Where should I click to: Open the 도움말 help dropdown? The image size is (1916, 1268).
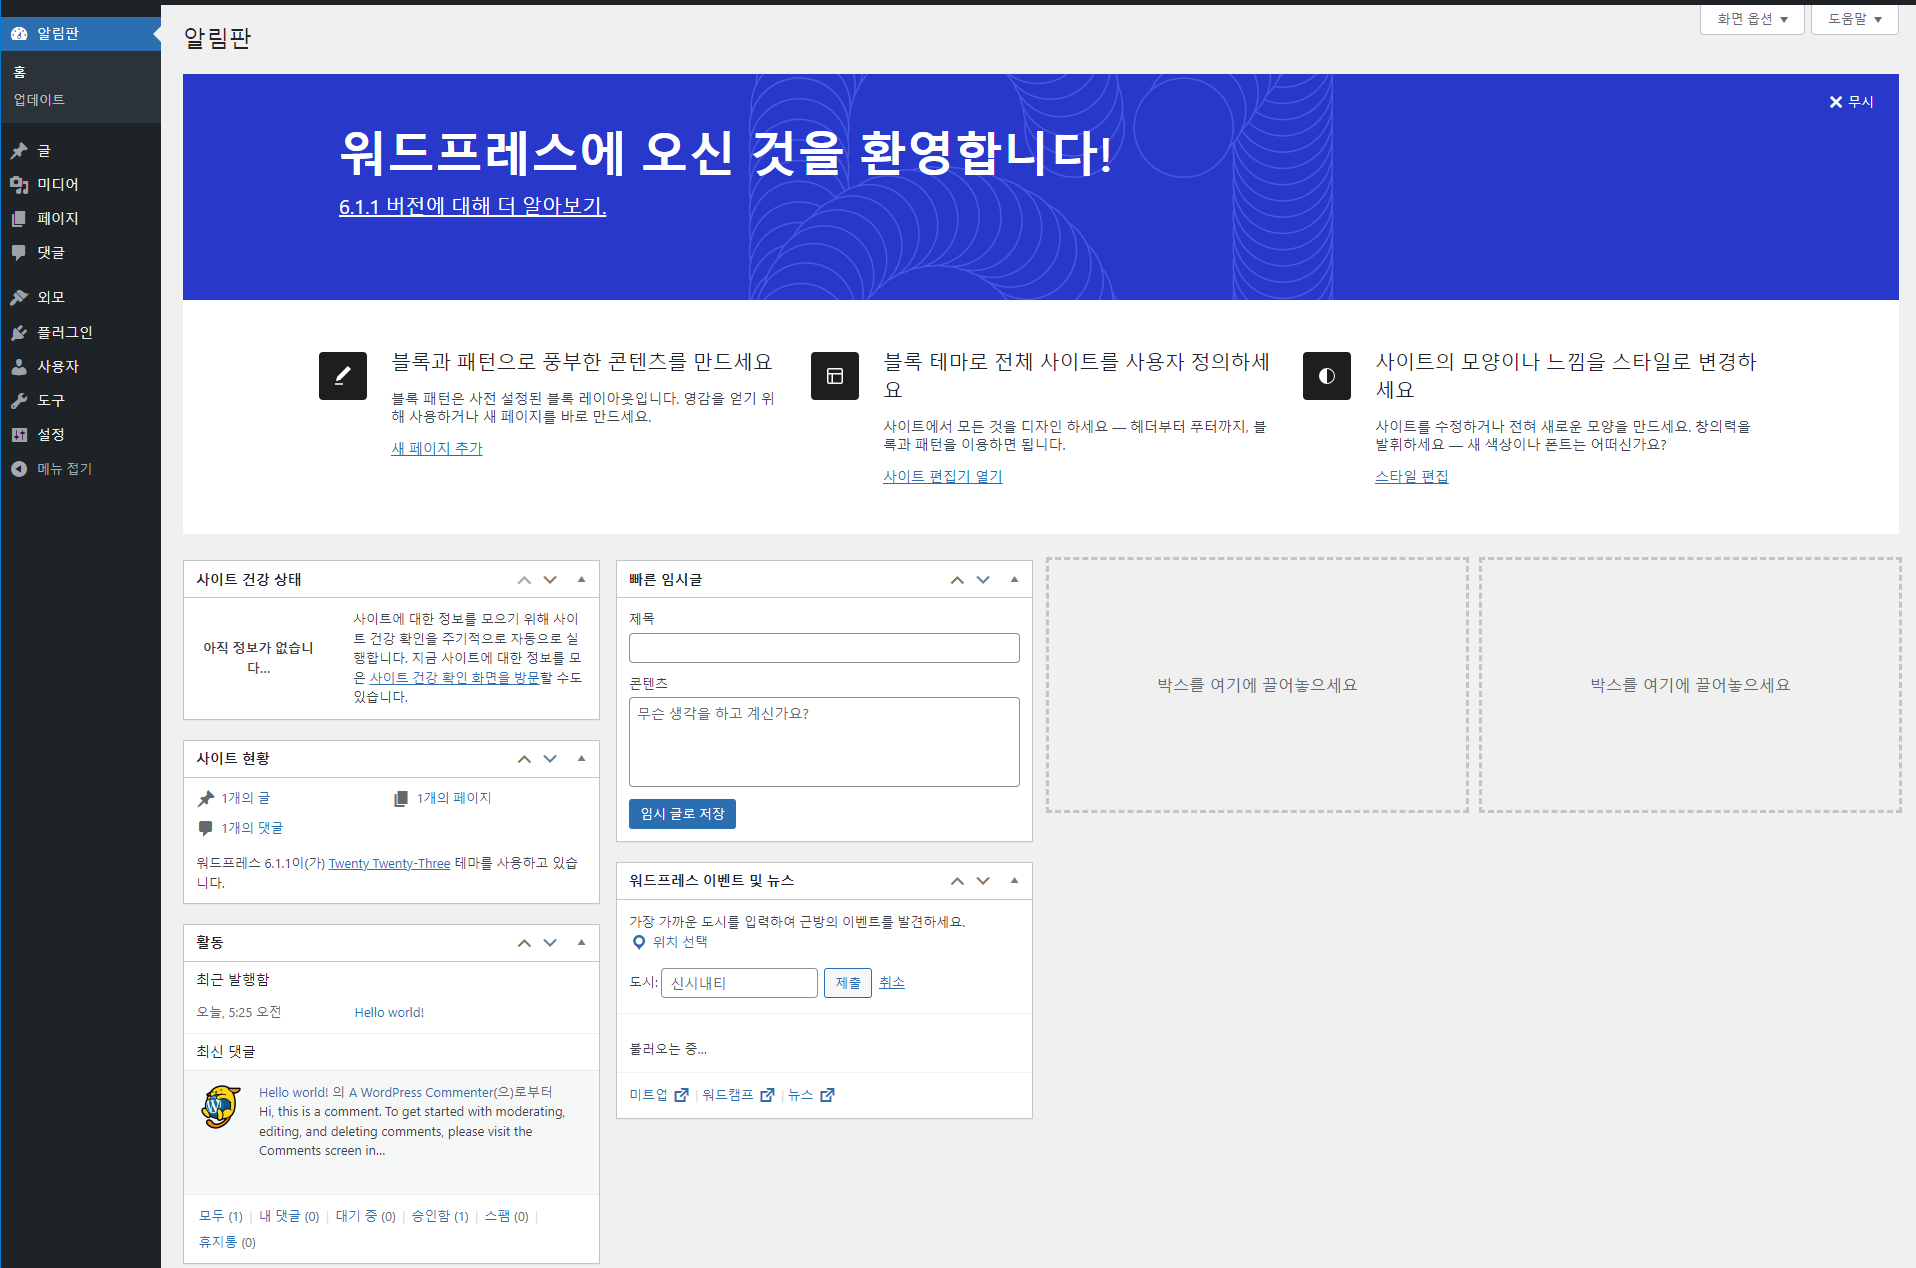(1854, 19)
